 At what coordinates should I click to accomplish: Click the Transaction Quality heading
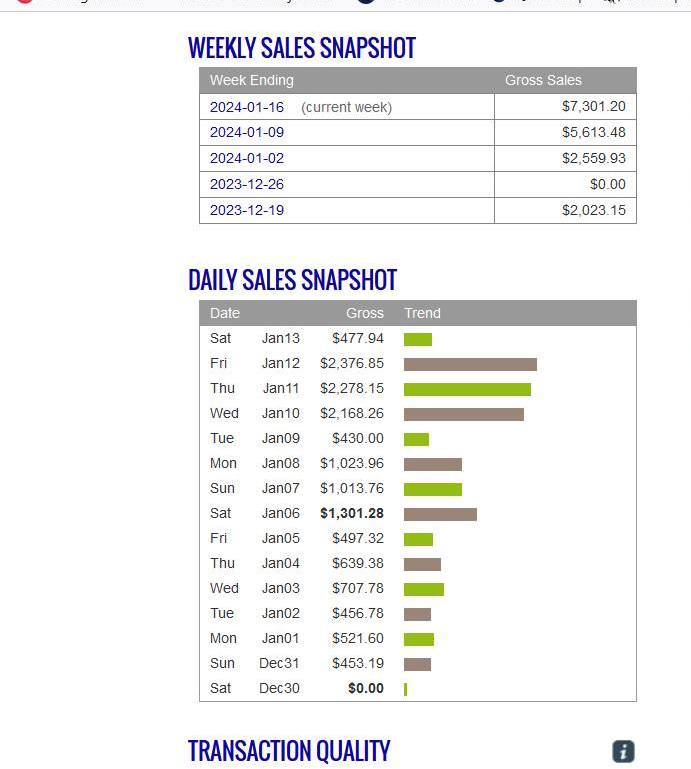point(288,751)
